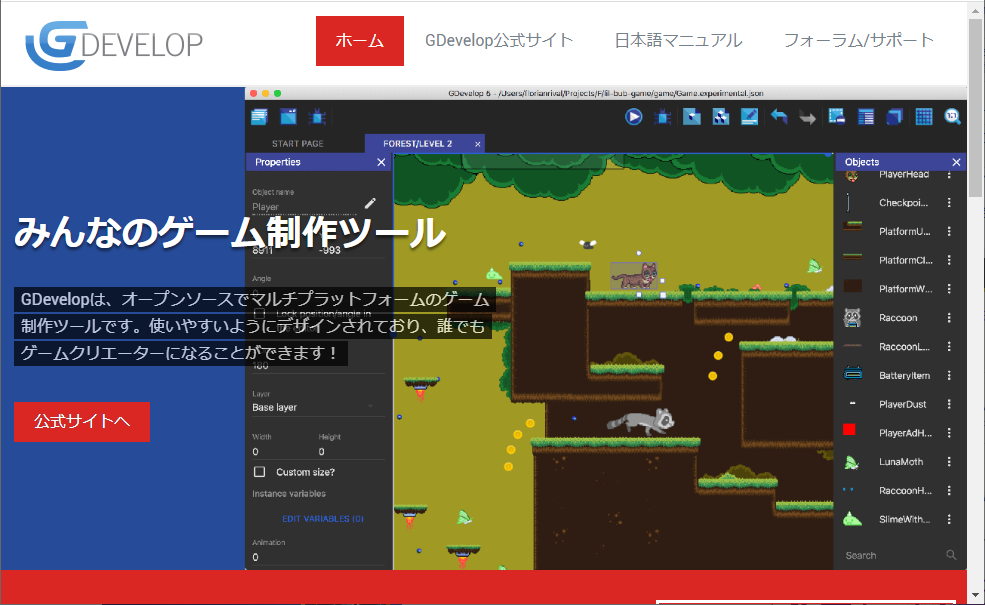Undo the last edit in the scene
This screenshot has width=985, height=605.
pyautogui.click(x=778, y=116)
